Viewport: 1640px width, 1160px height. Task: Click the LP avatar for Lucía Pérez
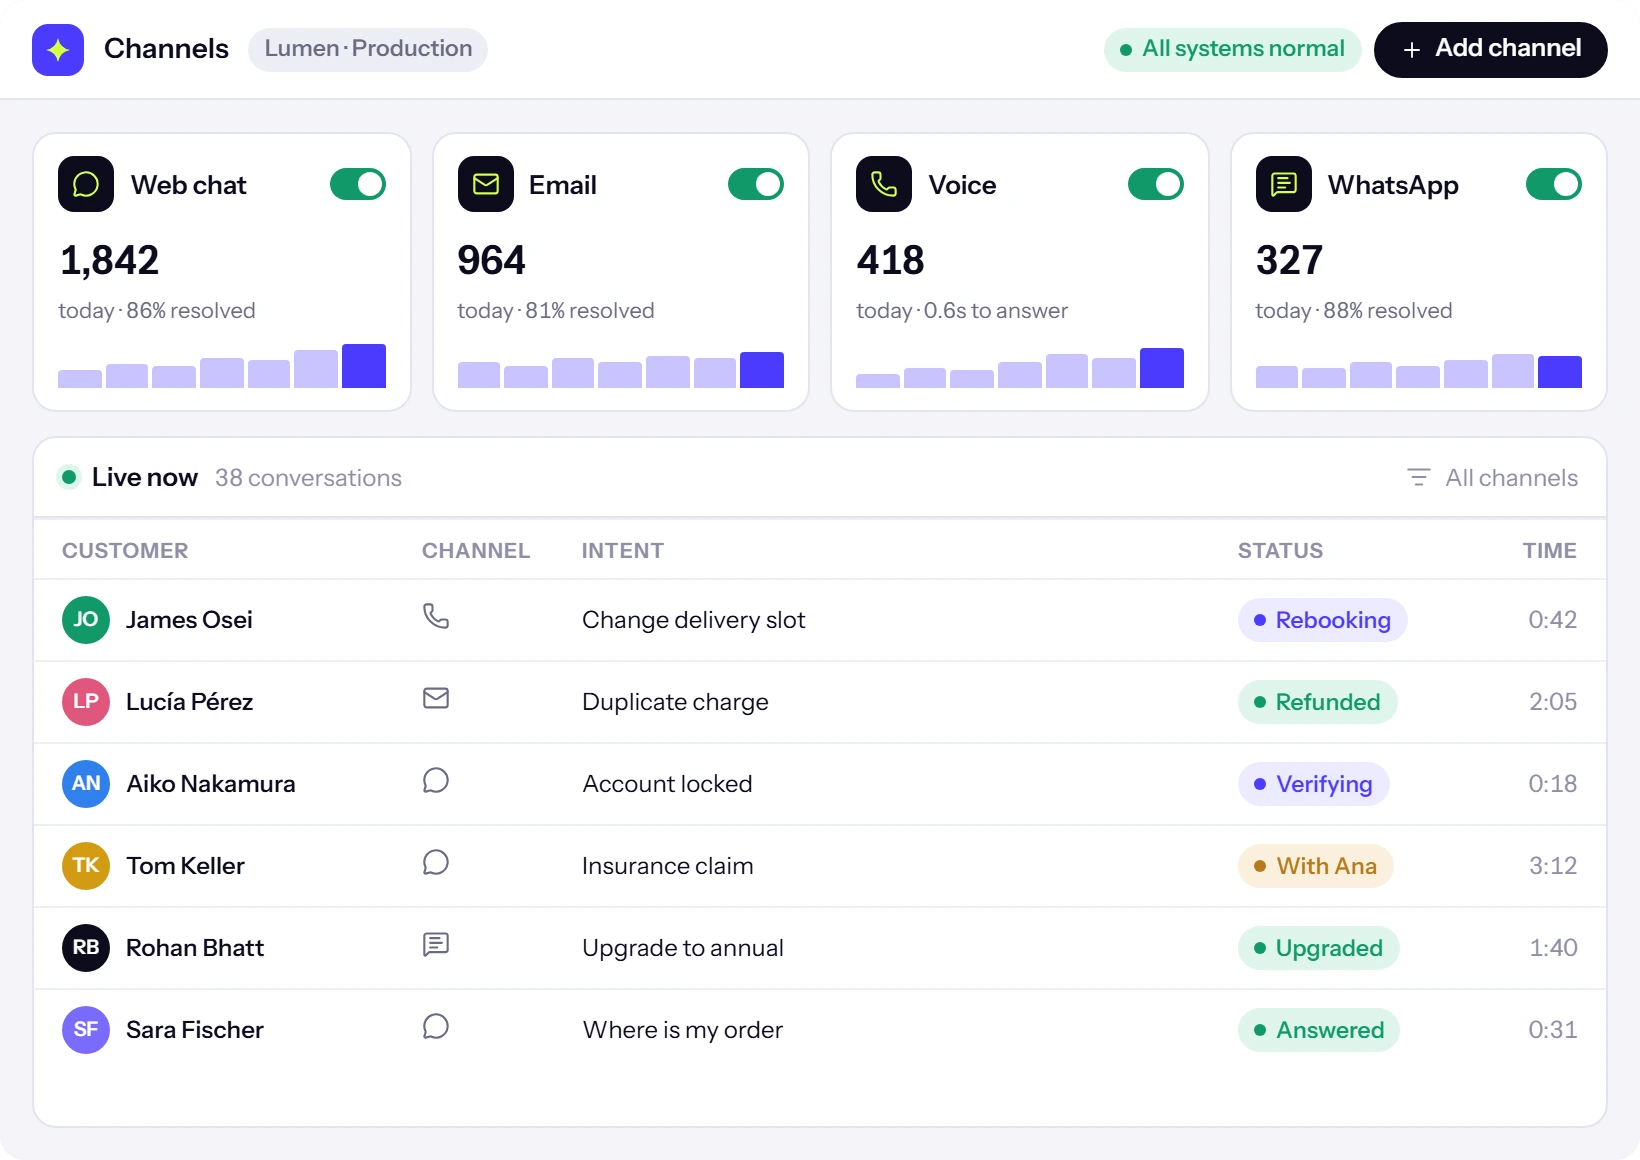pos(86,702)
